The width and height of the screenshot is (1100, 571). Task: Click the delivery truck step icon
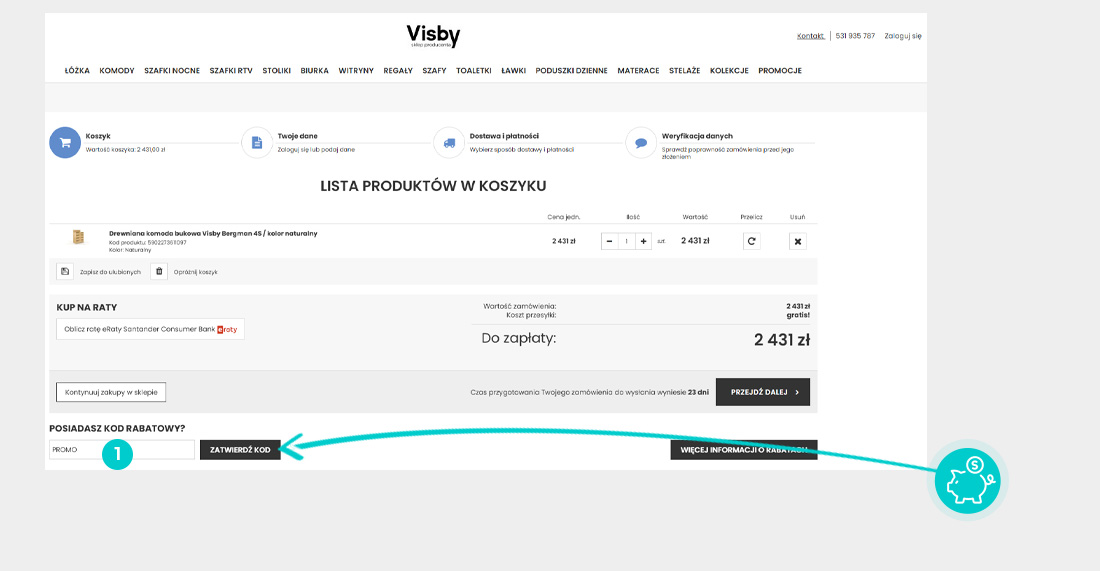click(x=449, y=142)
